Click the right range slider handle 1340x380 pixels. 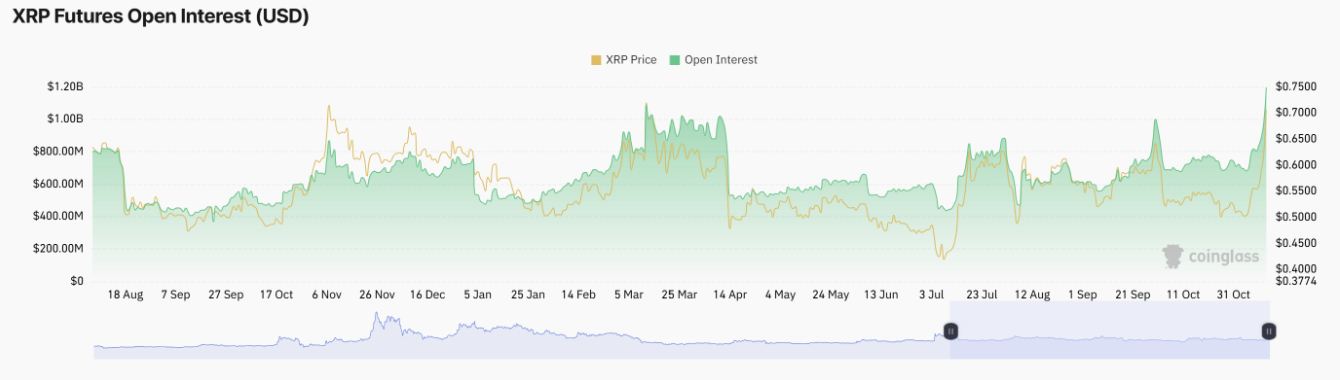tap(1268, 331)
